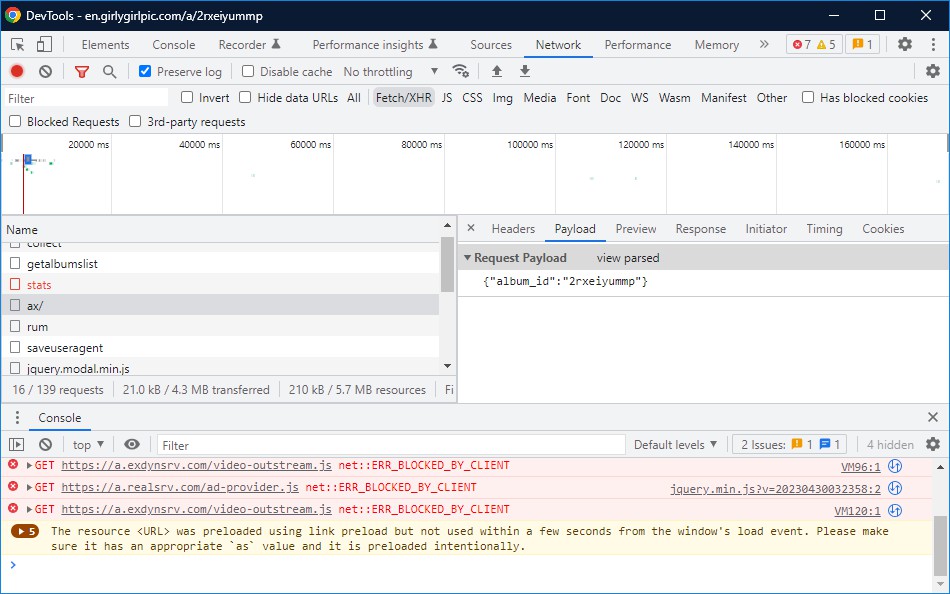Switch to the Elements tab
Image resolution: width=950 pixels, height=594 pixels.
tap(105, 45)
